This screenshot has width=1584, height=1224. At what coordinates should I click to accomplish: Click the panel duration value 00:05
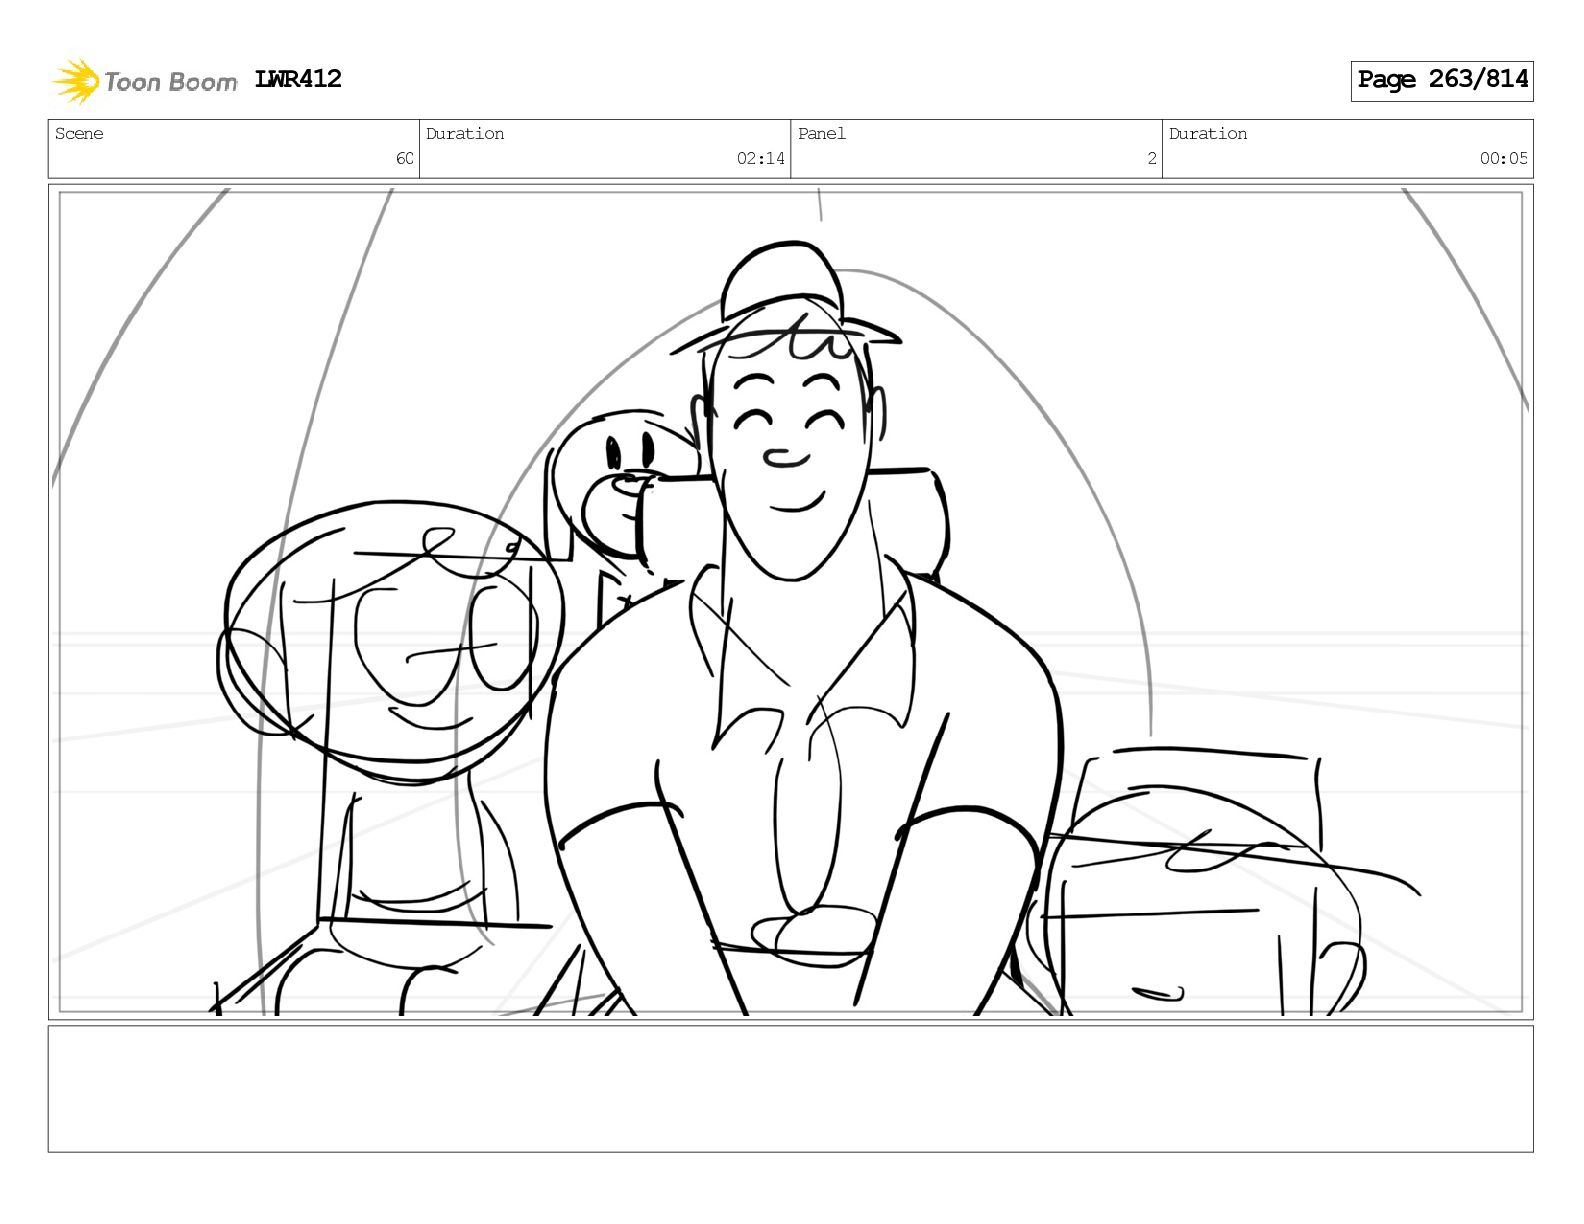click(x=1504, y=158)
